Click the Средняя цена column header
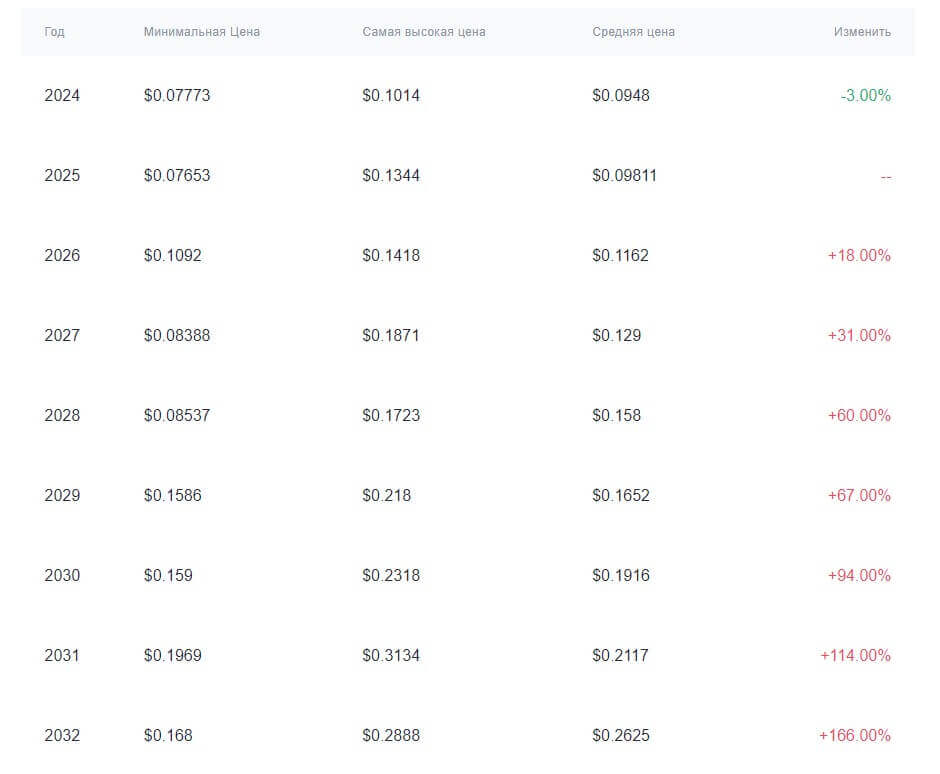Viewport: 940px width, 774px height. click(x=633, y=32)
